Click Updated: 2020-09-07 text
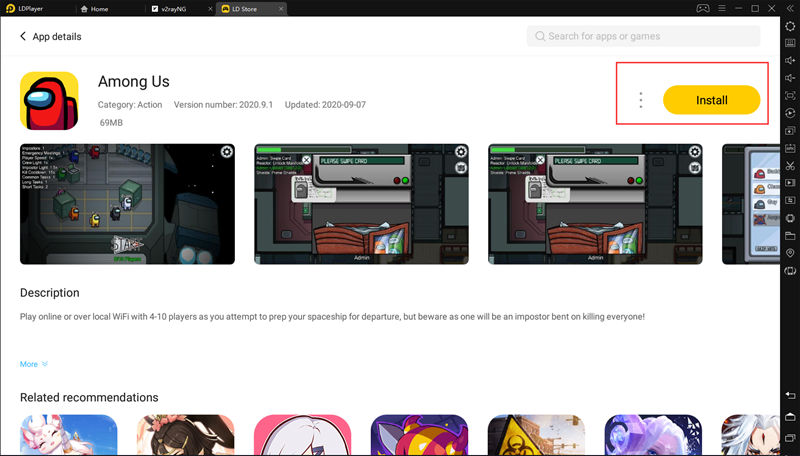Image resolution: width=800 pixels, height=456 pixels. pyautogui.click(x=325, y=105)
